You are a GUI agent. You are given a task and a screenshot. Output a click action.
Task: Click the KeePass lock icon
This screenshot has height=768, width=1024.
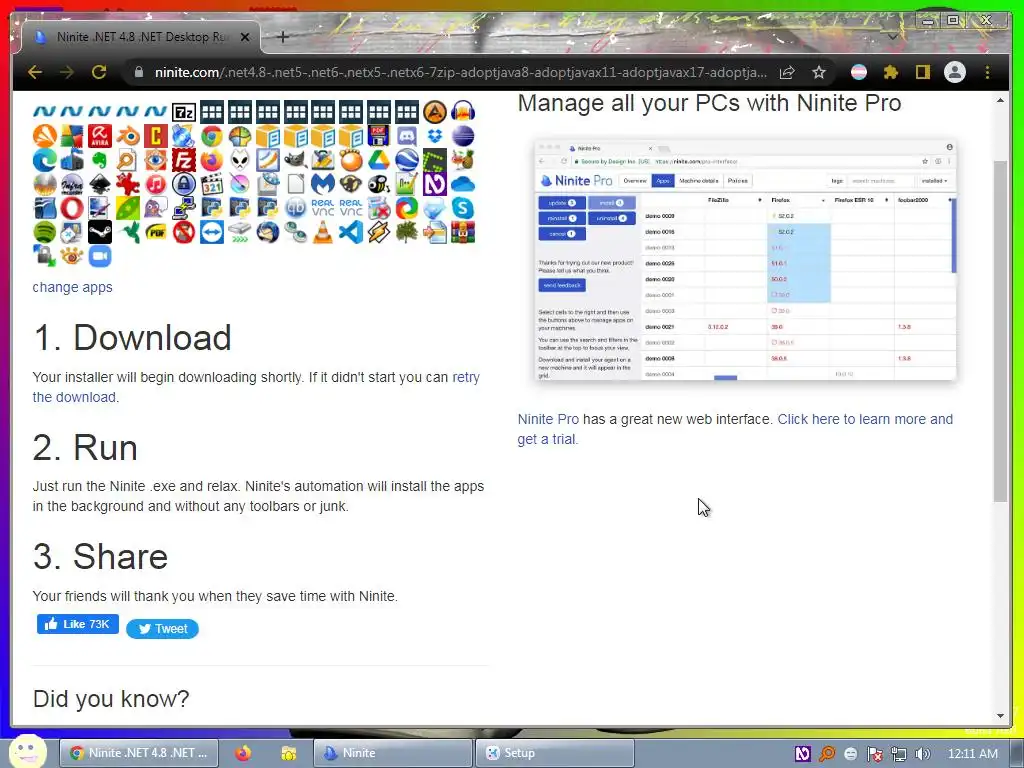[x=184, y=184]
